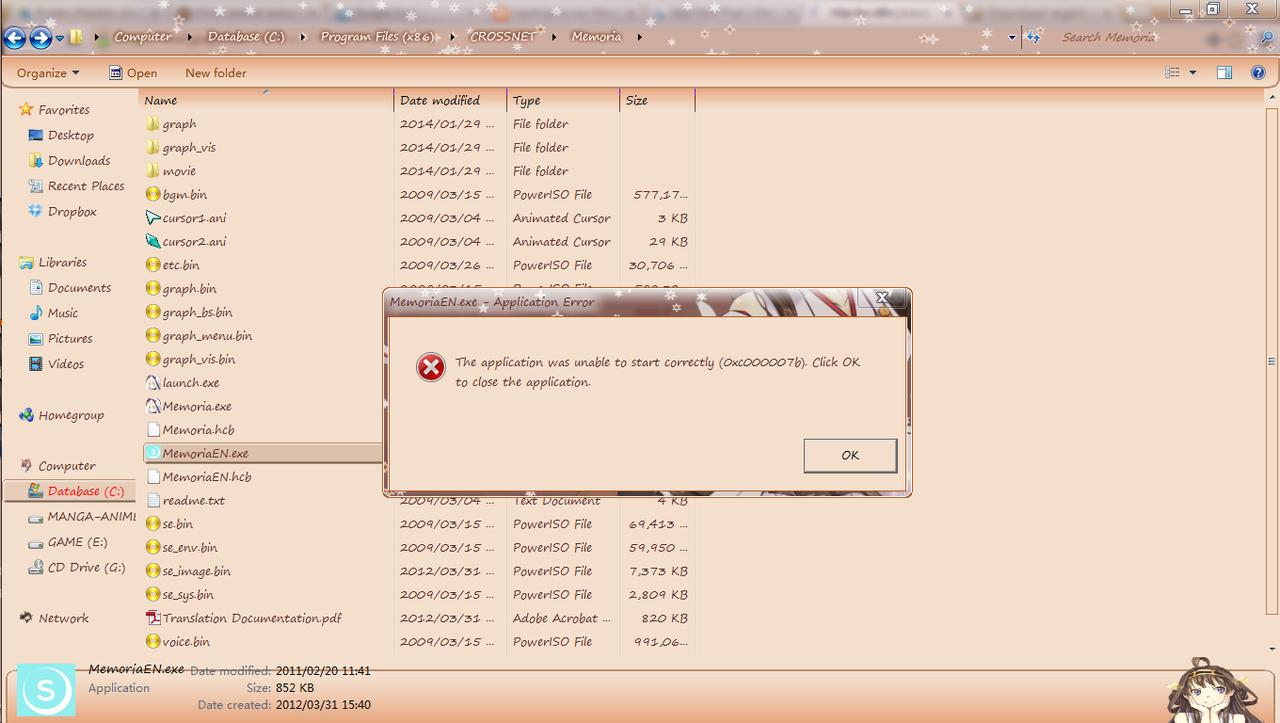The height and width of the screenshot is (723, 1280).
Task: Select the Translation Documentation.pdf file
Action: click(x=251, y=618)
